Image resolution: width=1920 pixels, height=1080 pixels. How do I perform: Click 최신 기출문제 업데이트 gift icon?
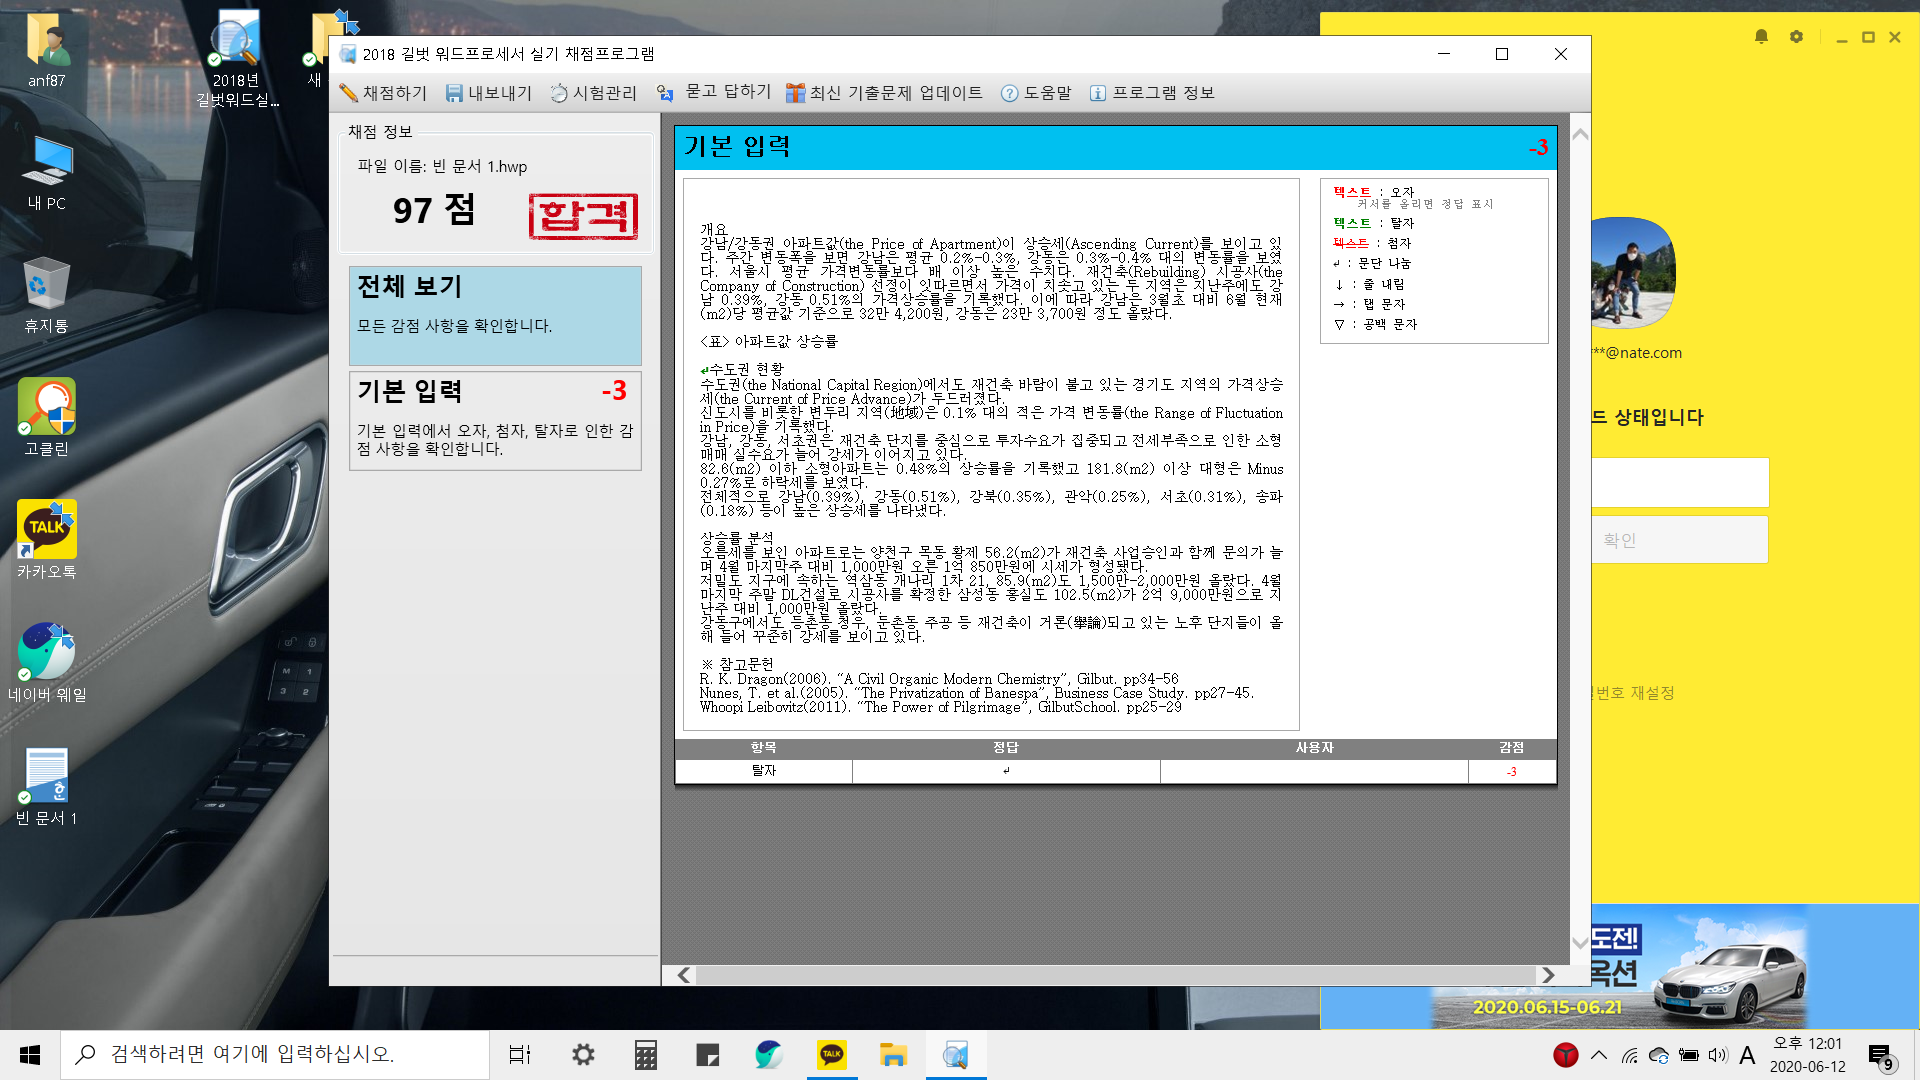click(x=795, y=93)
